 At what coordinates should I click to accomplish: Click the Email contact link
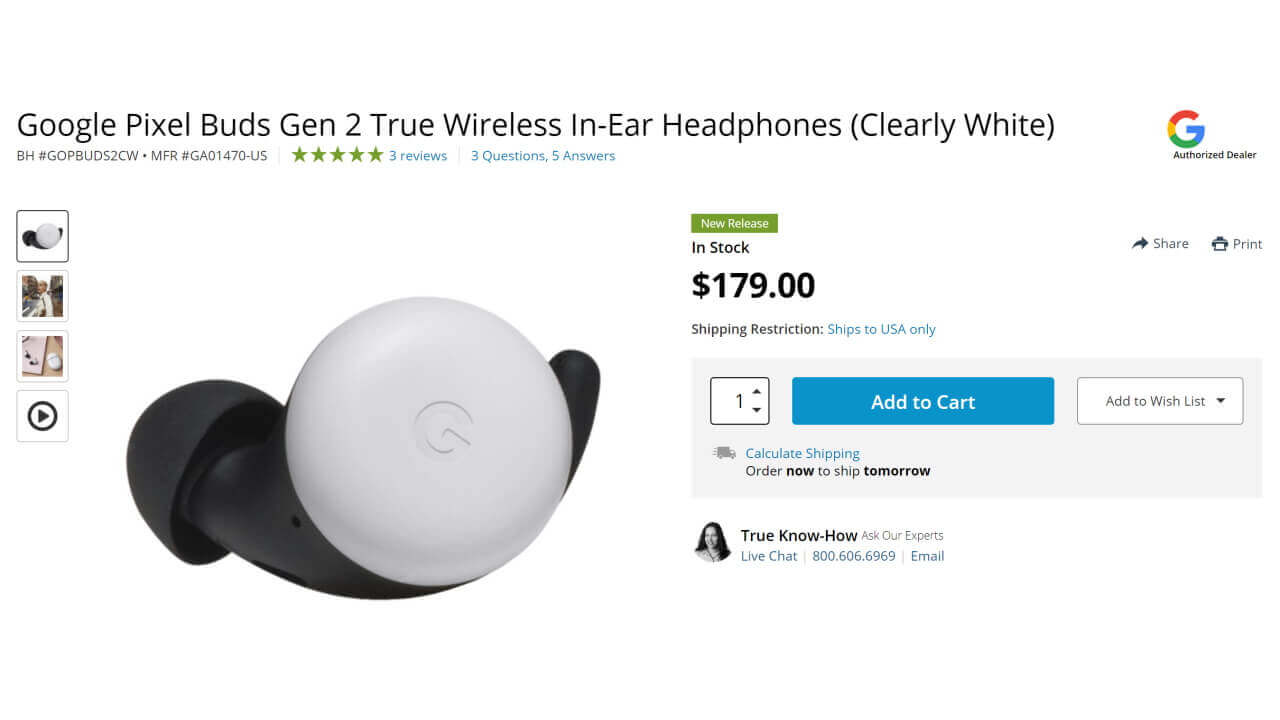(x=927, y=556)
